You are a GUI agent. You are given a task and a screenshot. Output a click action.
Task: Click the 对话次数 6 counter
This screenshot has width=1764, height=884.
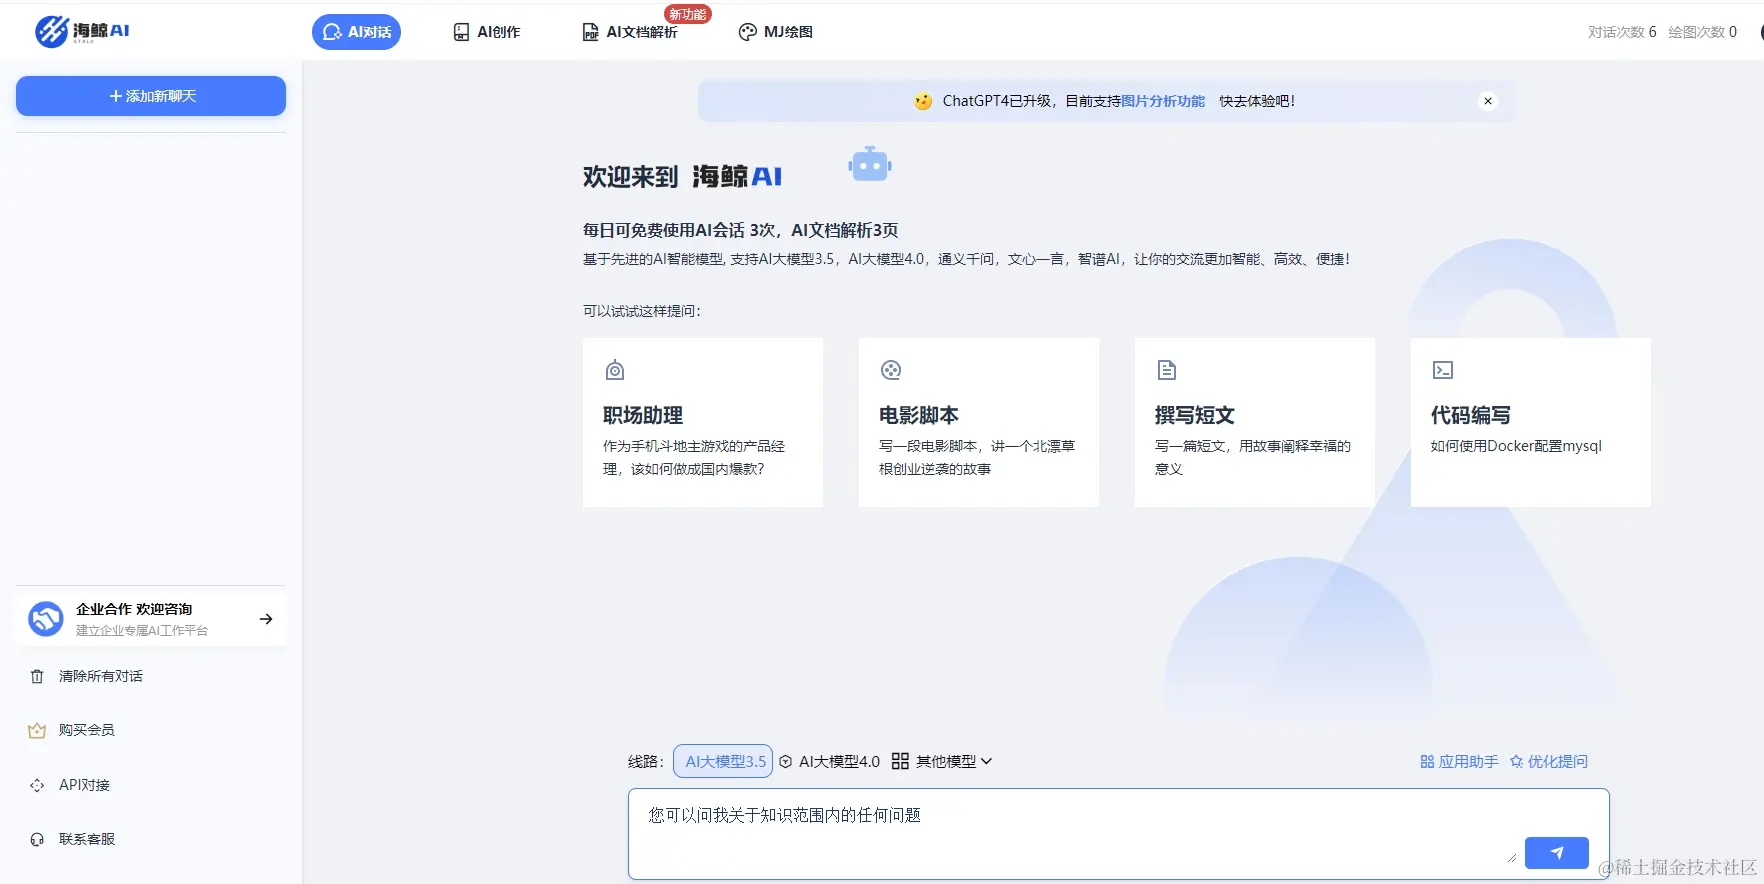(x=1622, y=32)
